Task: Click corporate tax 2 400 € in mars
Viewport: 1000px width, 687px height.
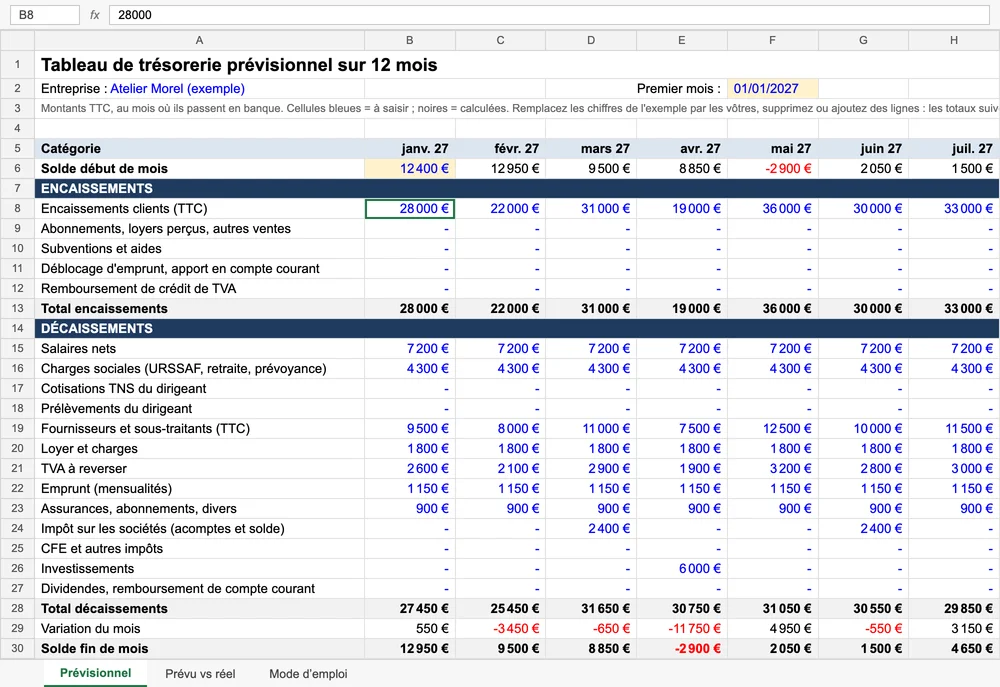Action: 591,529
